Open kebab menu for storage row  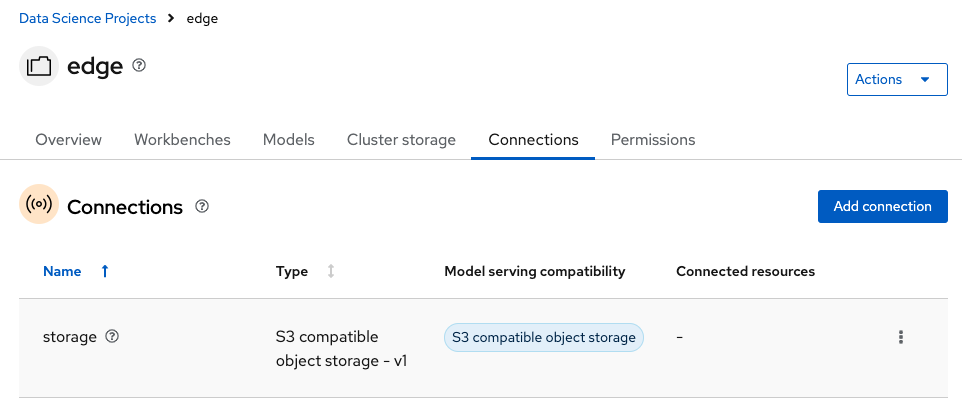click(900, 338)
